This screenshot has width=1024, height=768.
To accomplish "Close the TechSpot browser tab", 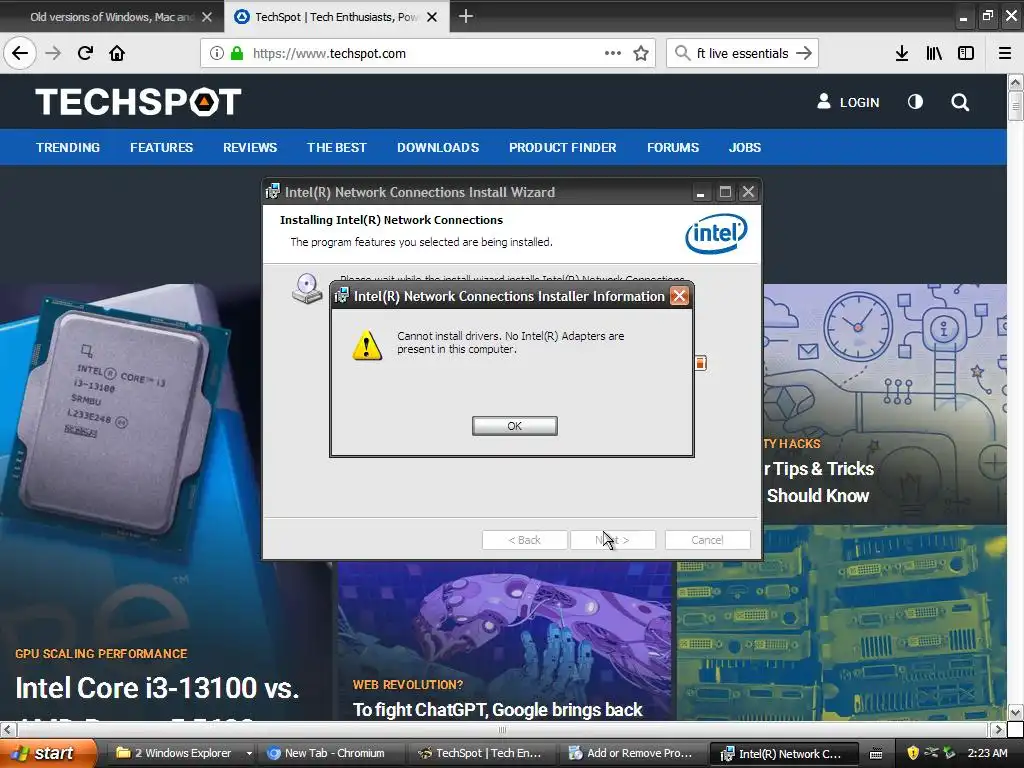I will coord(432,17).
